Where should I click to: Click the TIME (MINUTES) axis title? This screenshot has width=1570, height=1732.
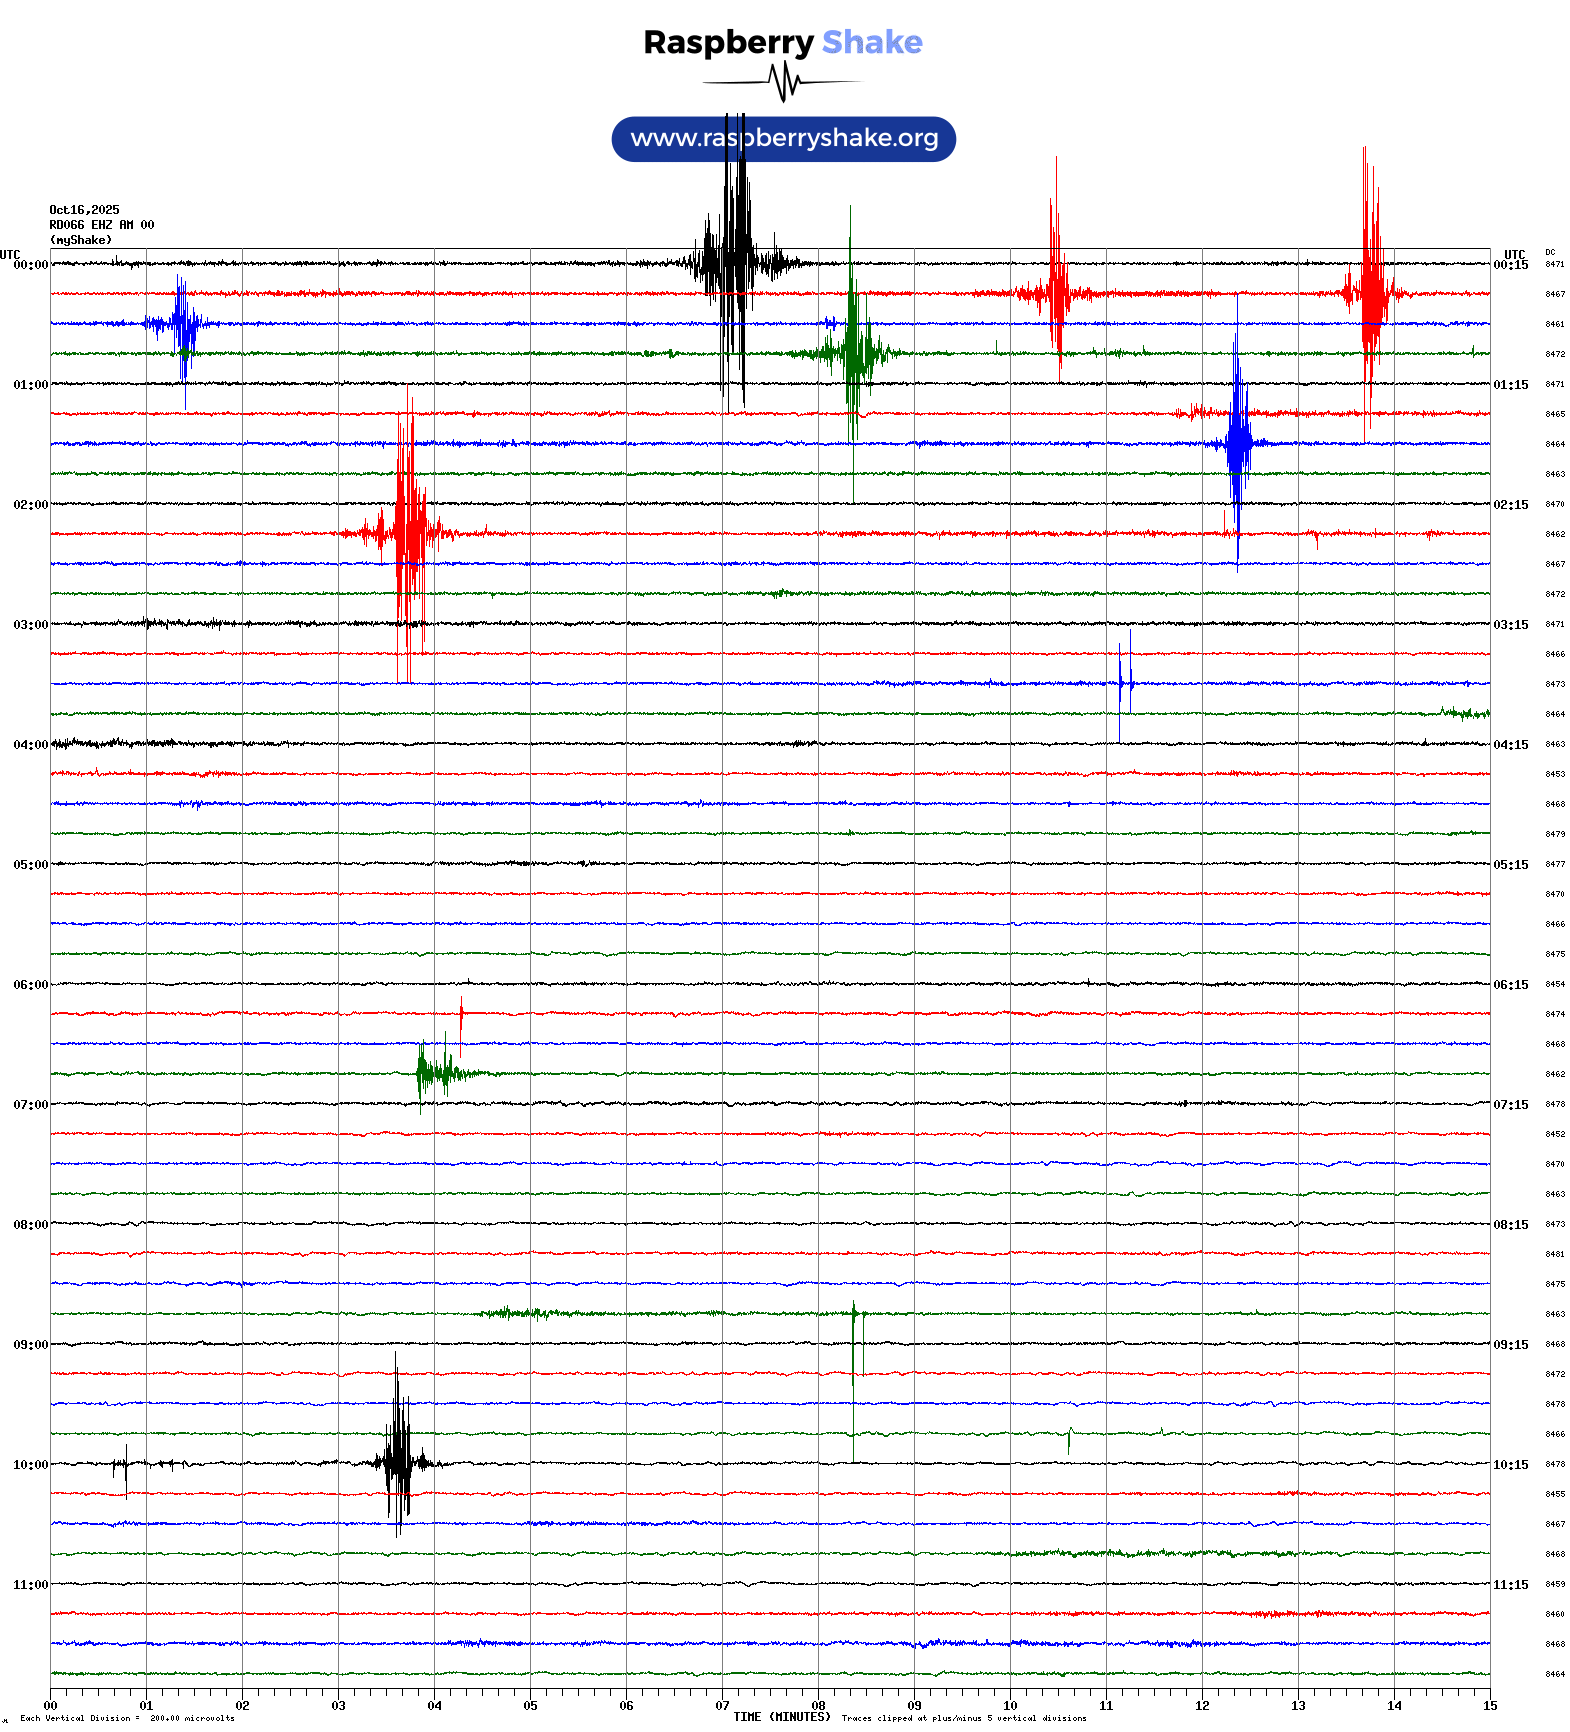coord(781,1717)
